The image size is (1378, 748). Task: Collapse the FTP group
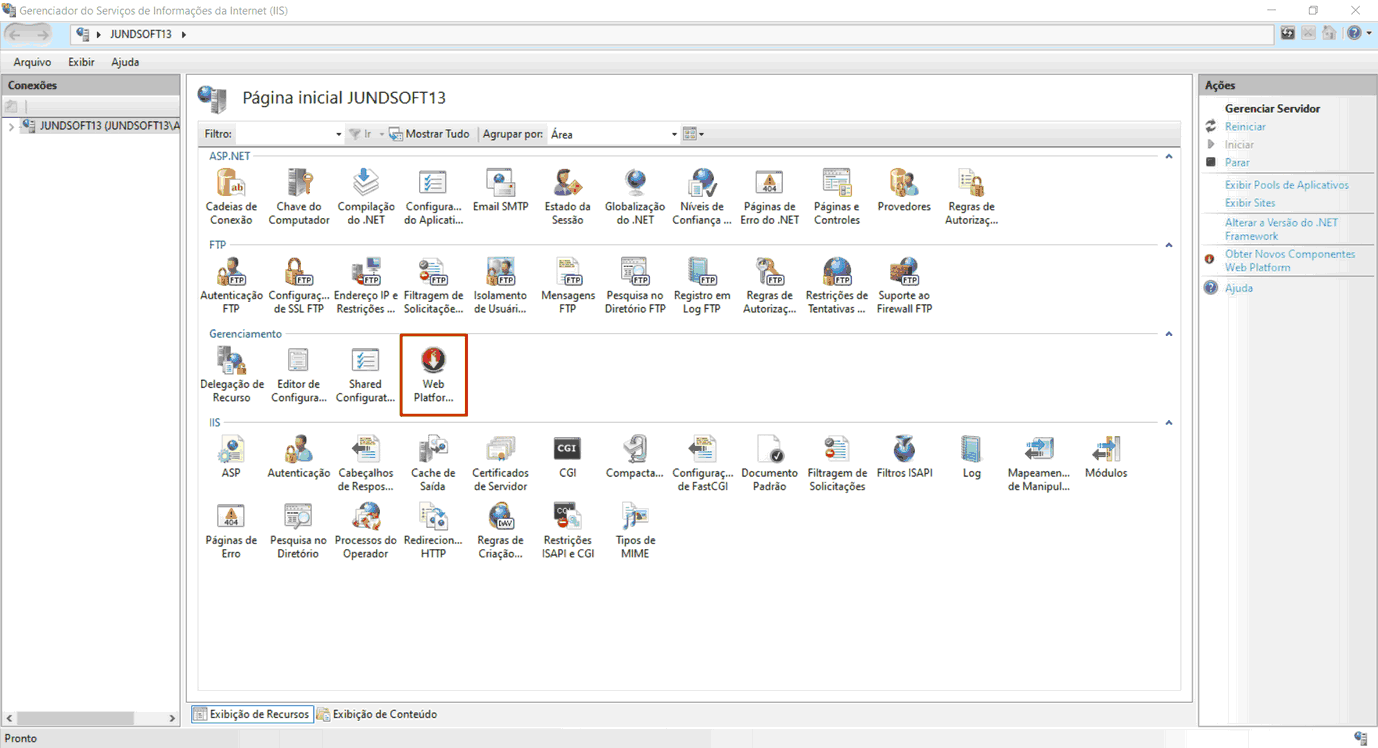[1168, 245]
